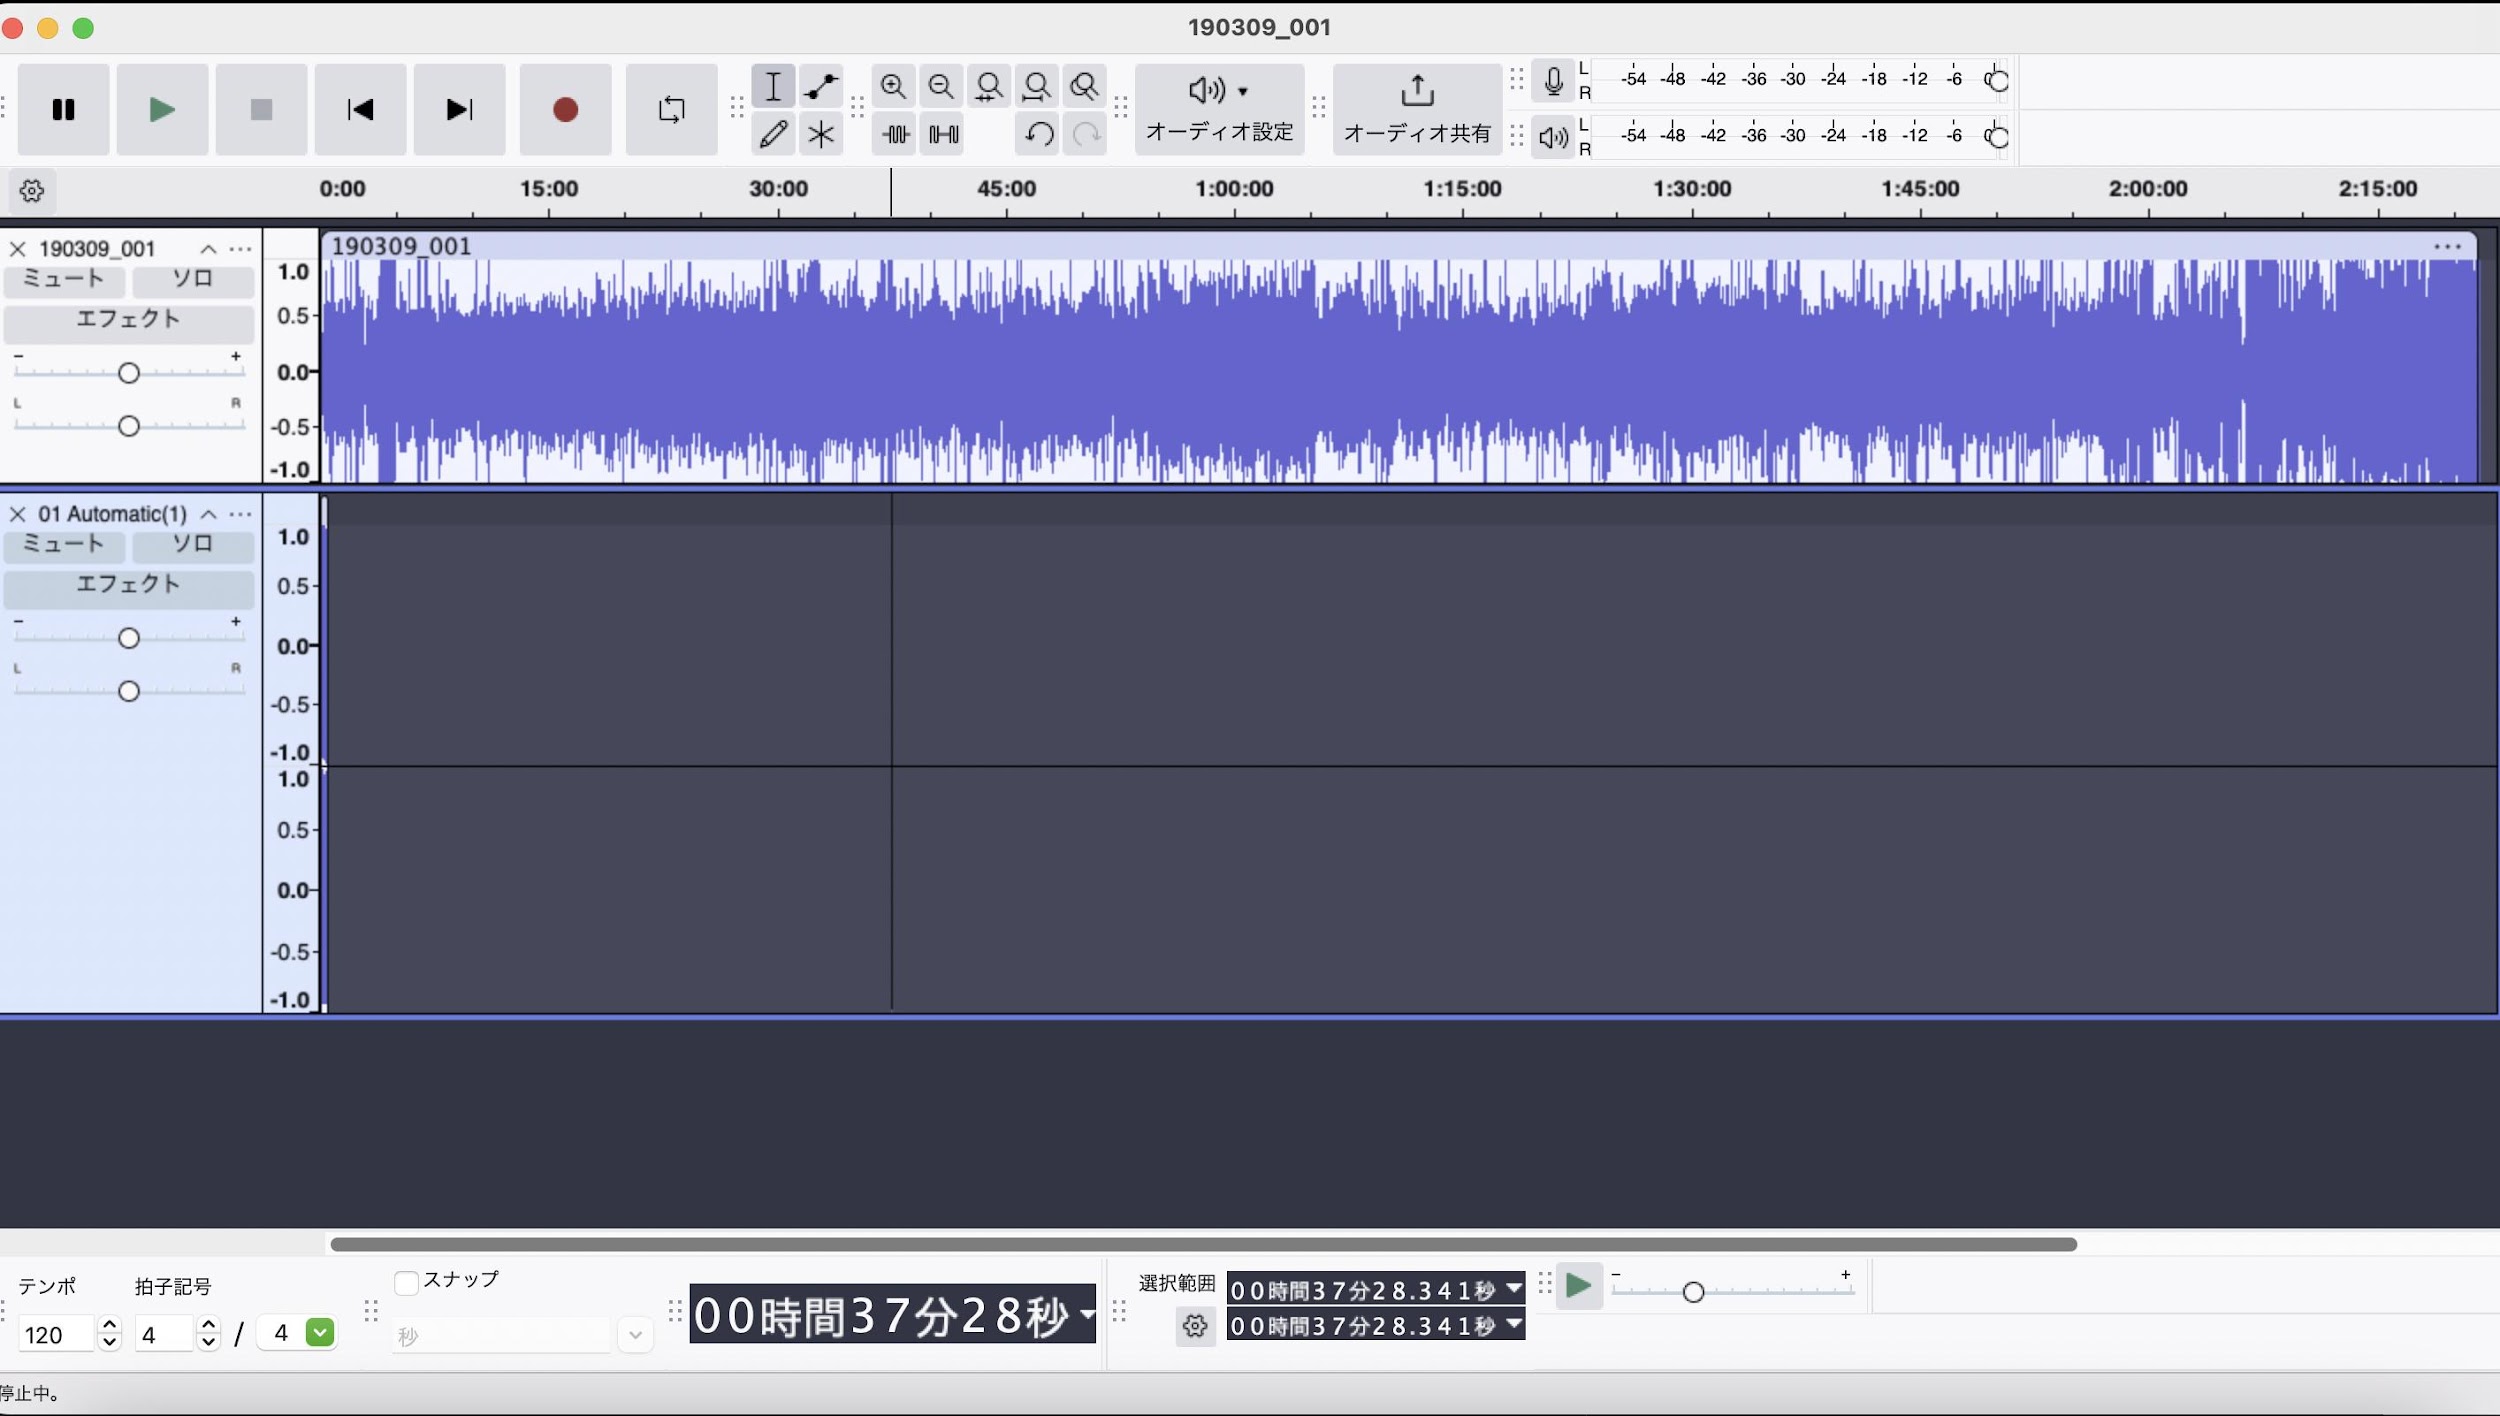Open selection start time format dropdown

tap(1514, 1289)
